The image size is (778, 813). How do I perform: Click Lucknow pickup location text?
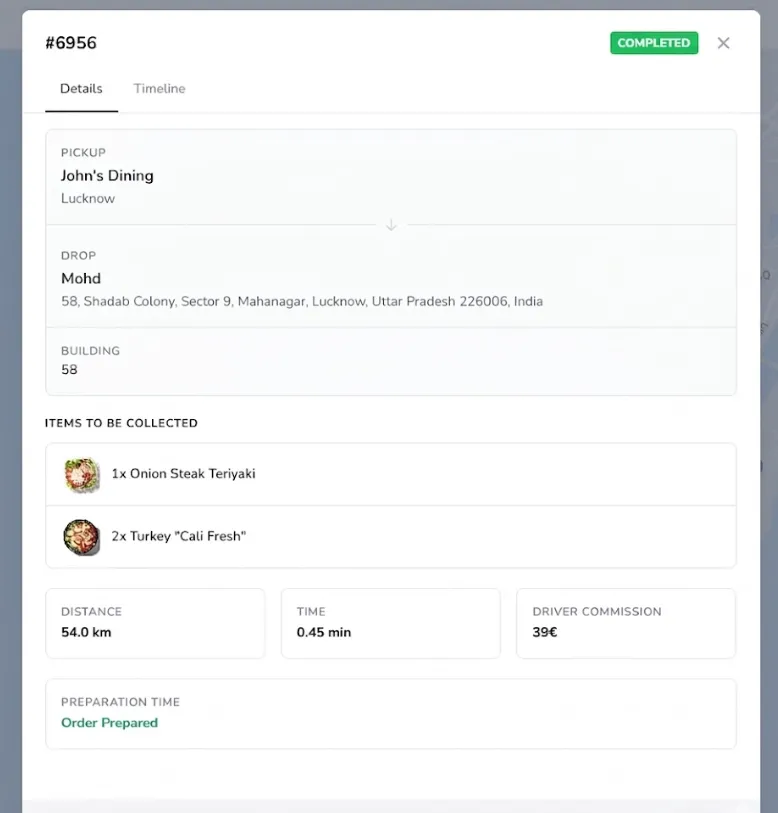point(88,199)
